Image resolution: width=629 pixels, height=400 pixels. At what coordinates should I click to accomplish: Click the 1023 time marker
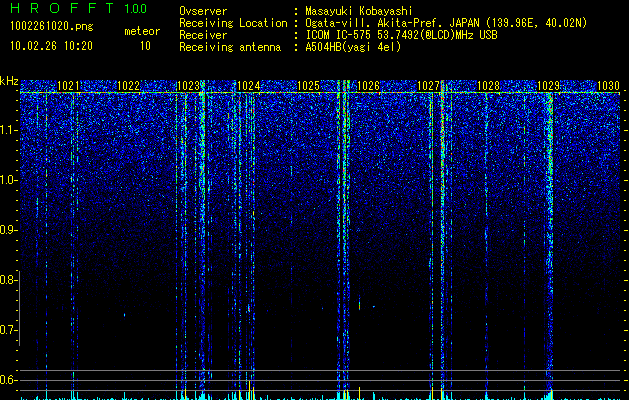(188, 85)
